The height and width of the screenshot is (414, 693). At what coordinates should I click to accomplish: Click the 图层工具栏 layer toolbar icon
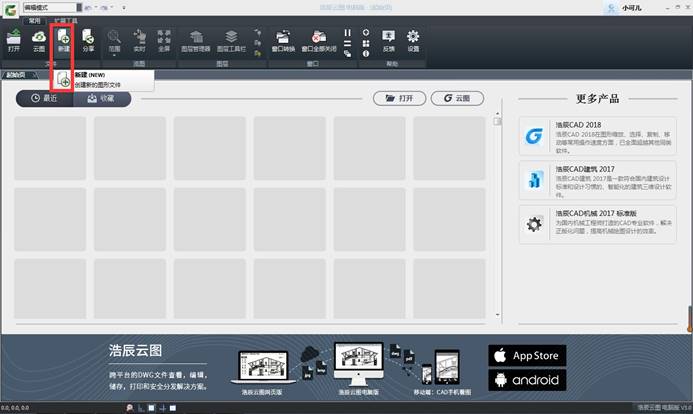(x=231, y=40)
